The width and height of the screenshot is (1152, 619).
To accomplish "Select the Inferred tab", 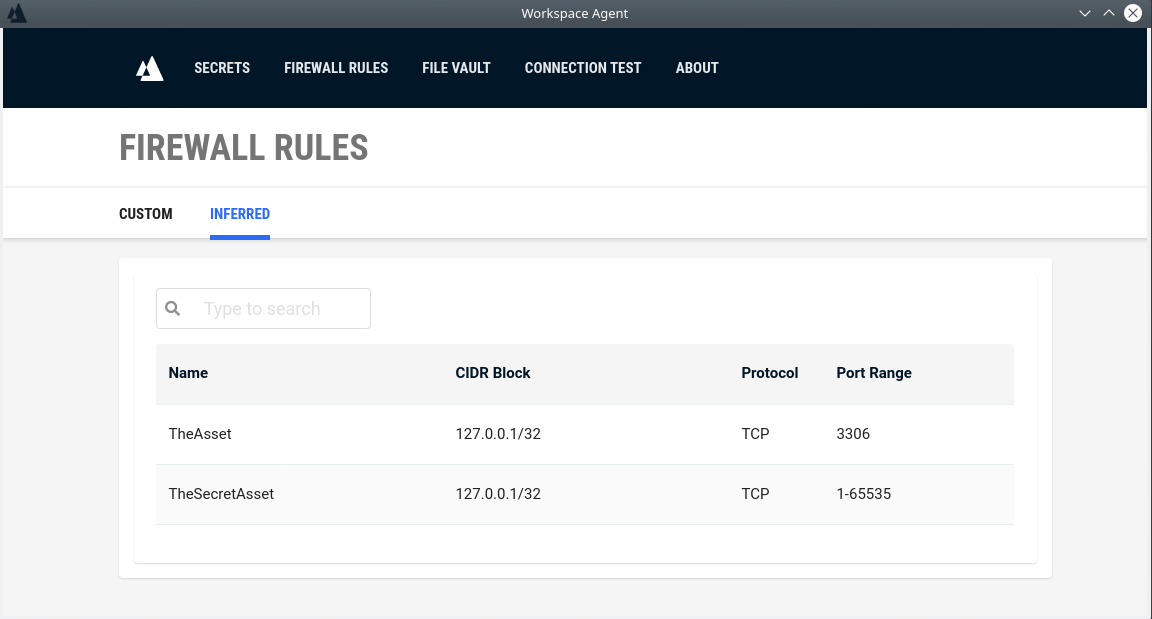I will point(240,214).
